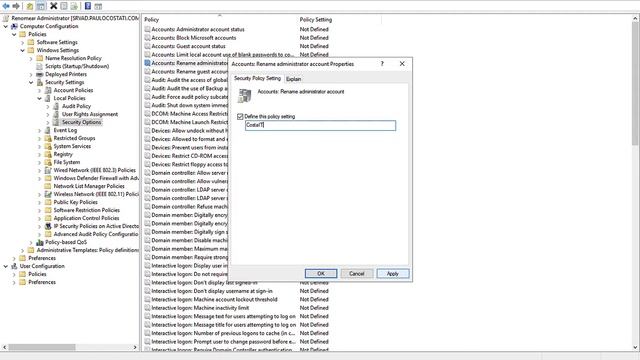Click Cancel in the properties dialog

357,273
